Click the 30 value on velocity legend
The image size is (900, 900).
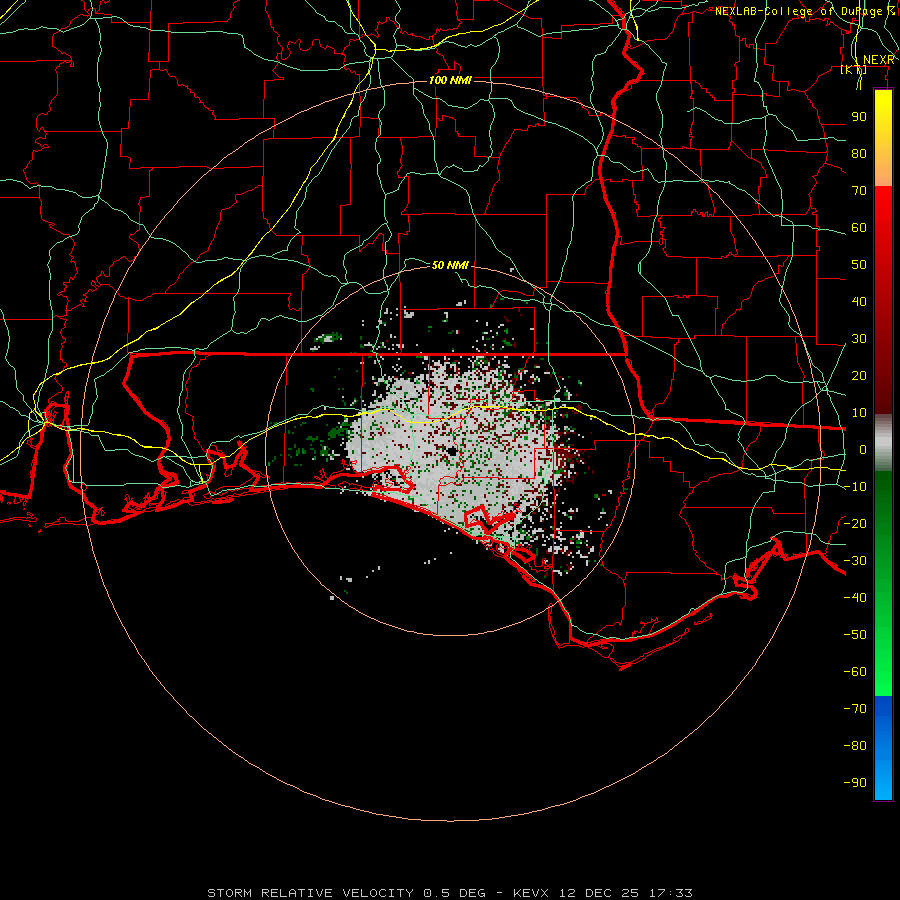coord(859,339)
